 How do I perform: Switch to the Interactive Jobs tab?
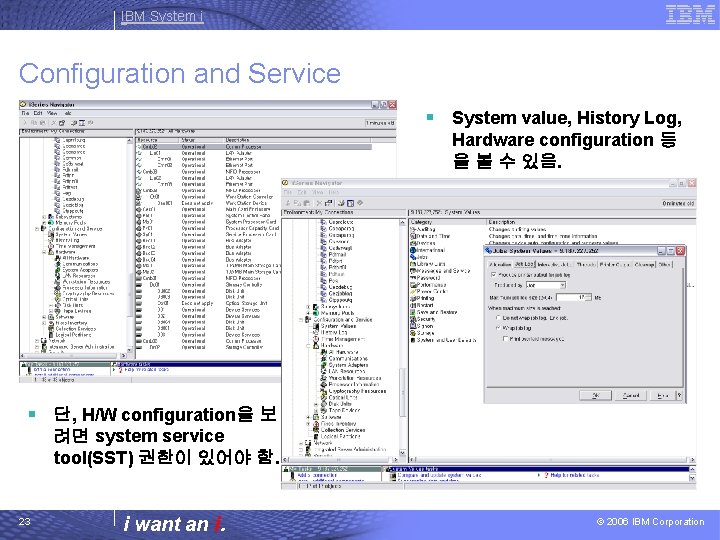click(554, 264)
